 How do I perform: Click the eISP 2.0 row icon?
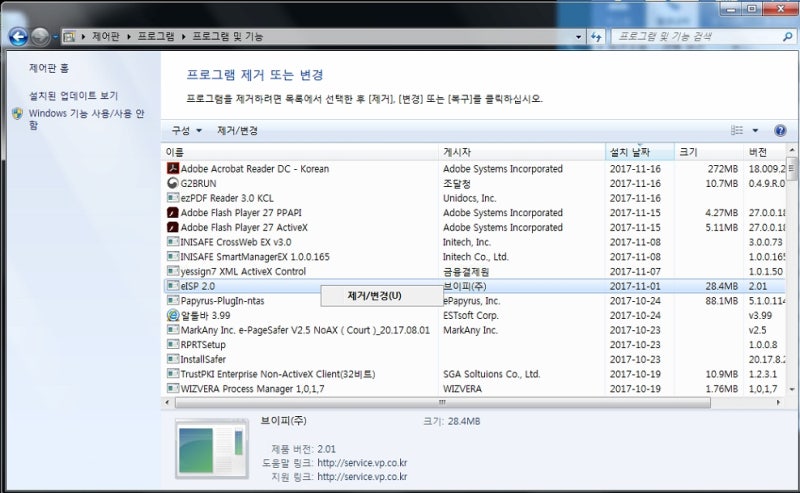(x=172, y=286)
